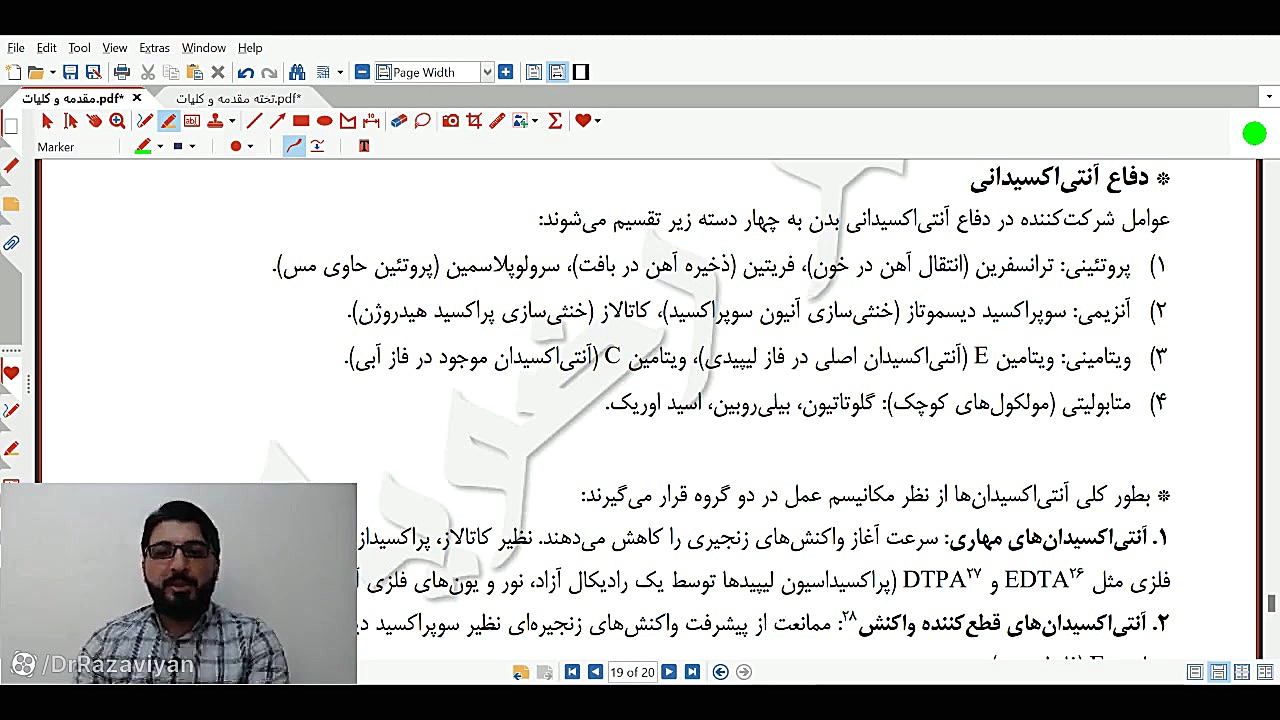Open the Edit menu
This screenshot has width=1280, height=720.
pyautogui.click(x=47, y=48)
